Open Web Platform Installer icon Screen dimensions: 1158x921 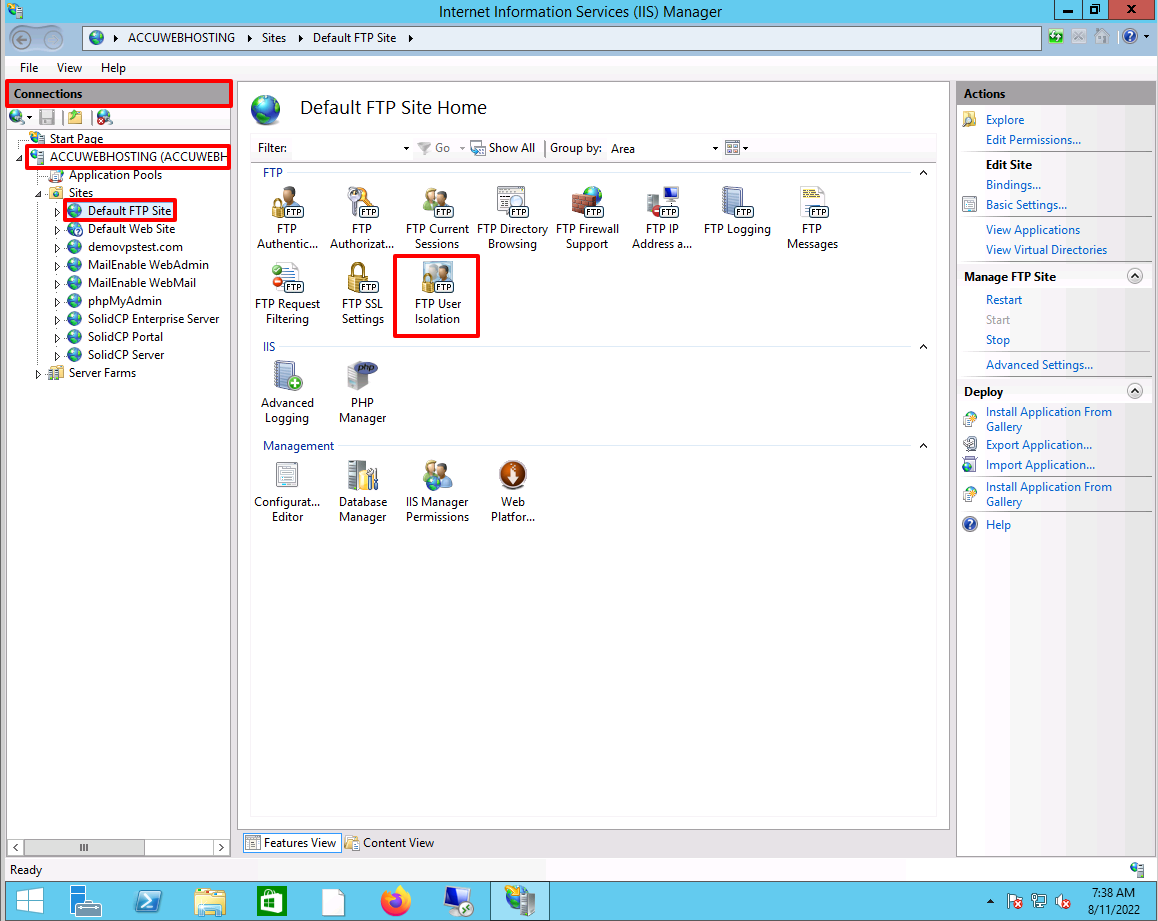513,492
